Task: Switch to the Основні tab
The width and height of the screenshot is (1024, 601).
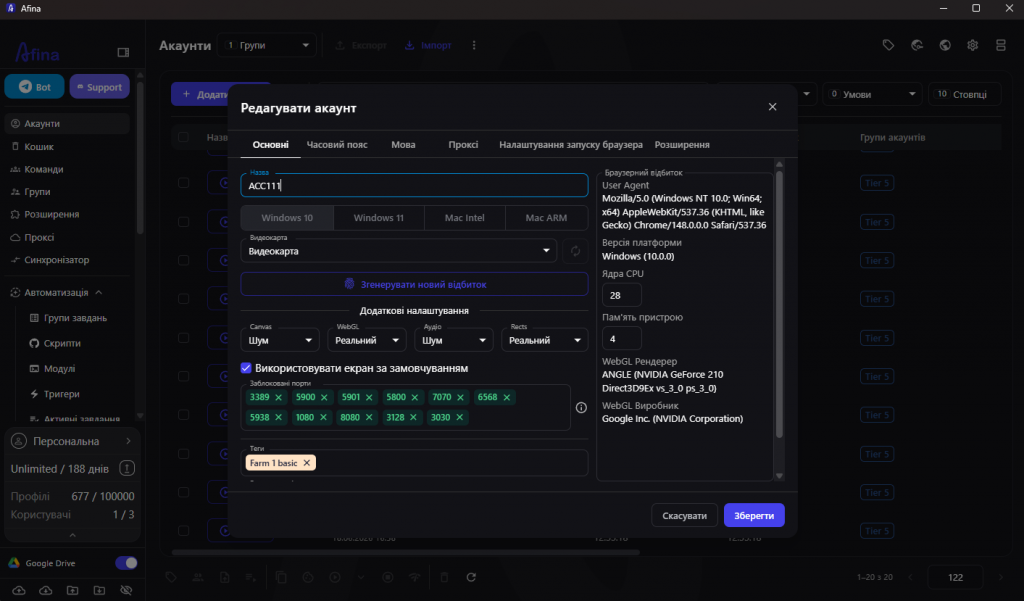Action: [x=270, y=144]
